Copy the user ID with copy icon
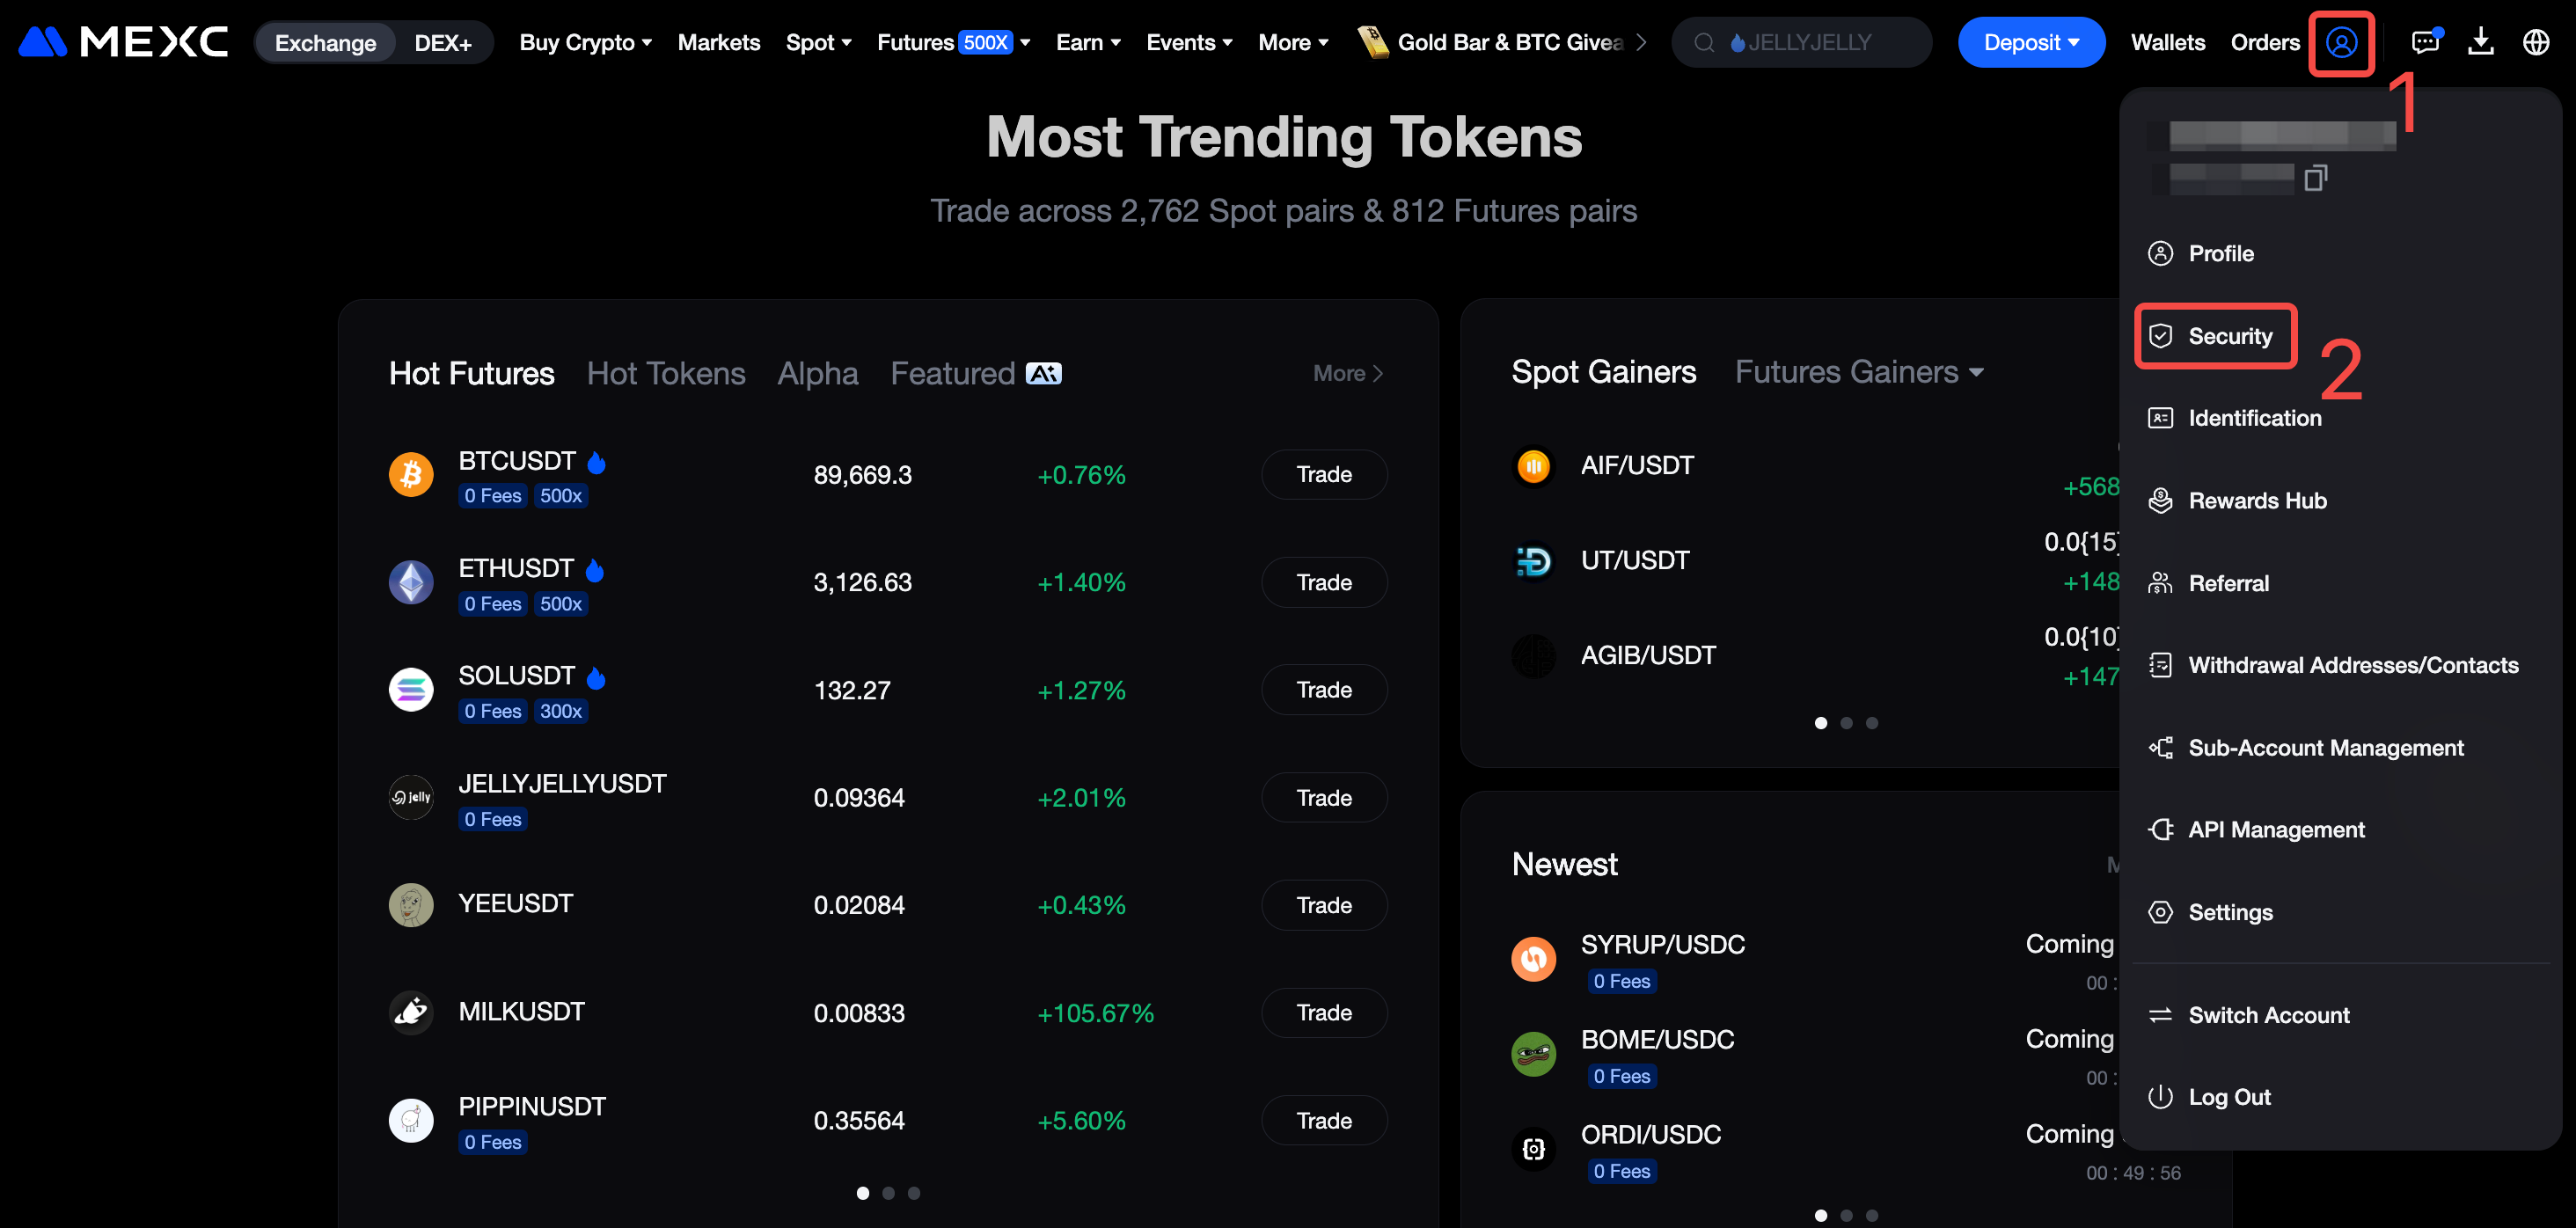 point(2314,178)
